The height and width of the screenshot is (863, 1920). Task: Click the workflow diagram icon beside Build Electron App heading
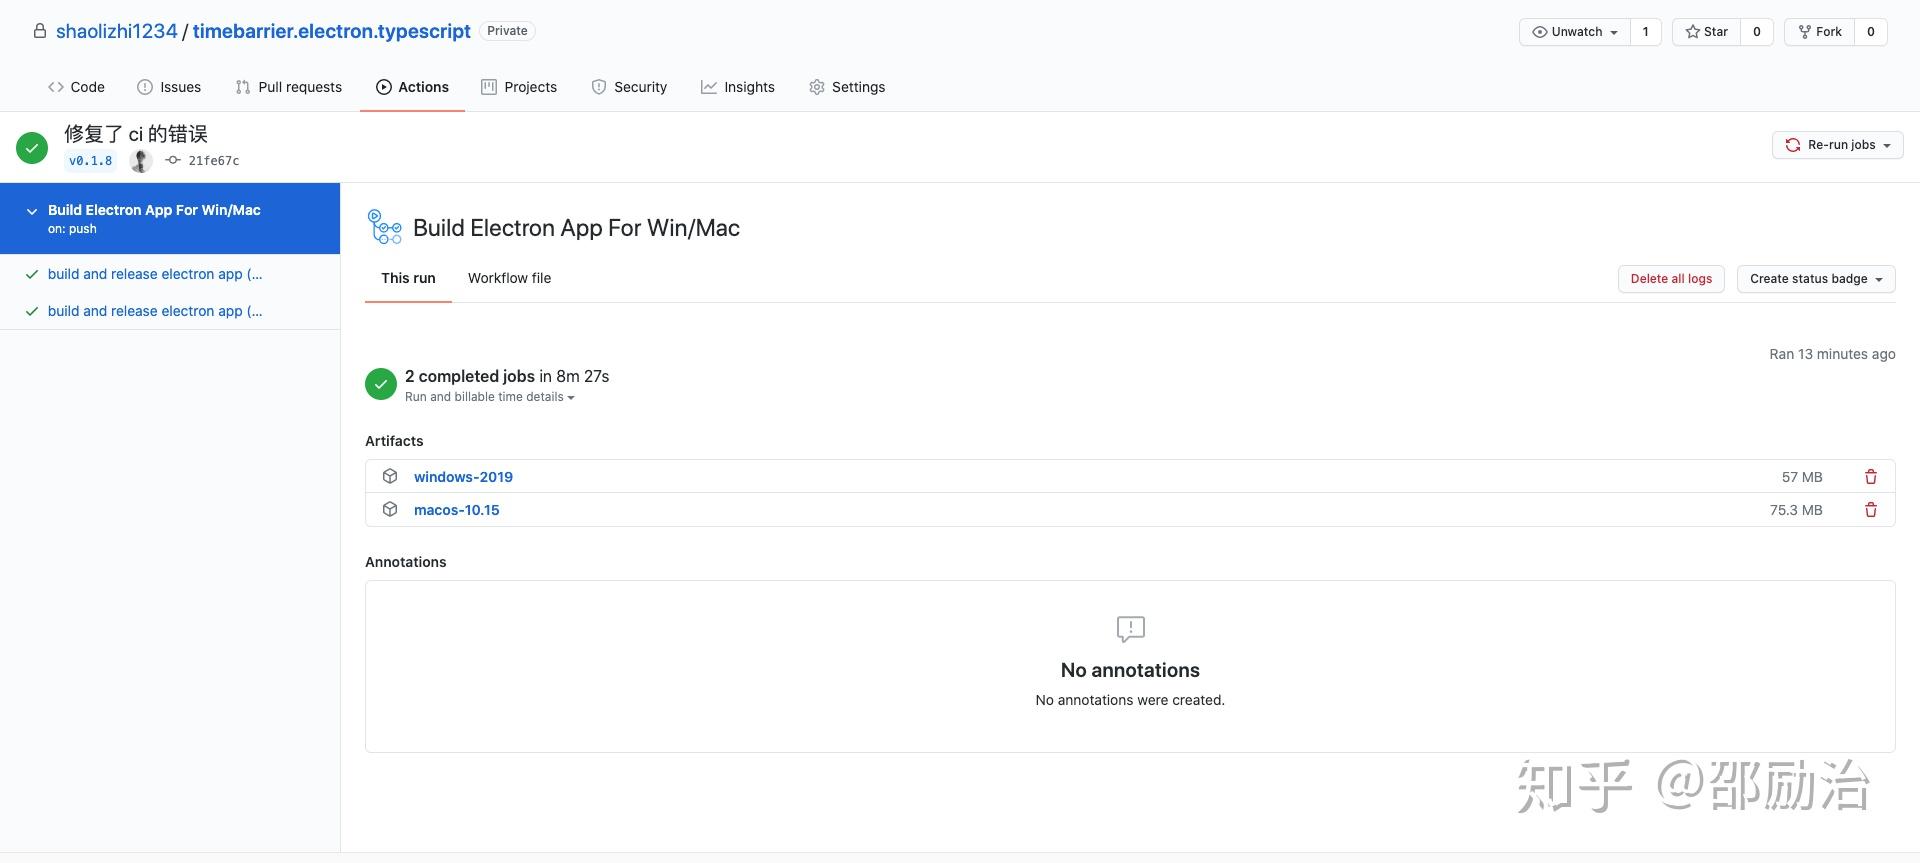pos(385,227)
